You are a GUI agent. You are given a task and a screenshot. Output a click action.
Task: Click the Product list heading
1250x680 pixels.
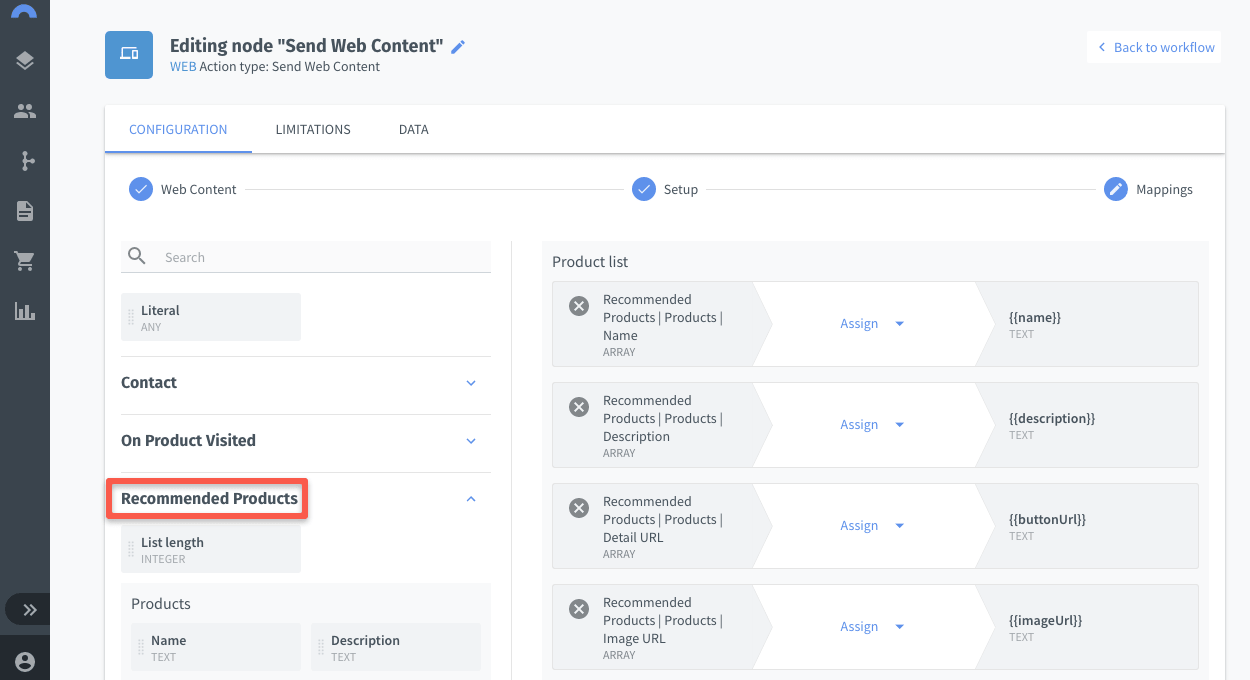(590, 262)
